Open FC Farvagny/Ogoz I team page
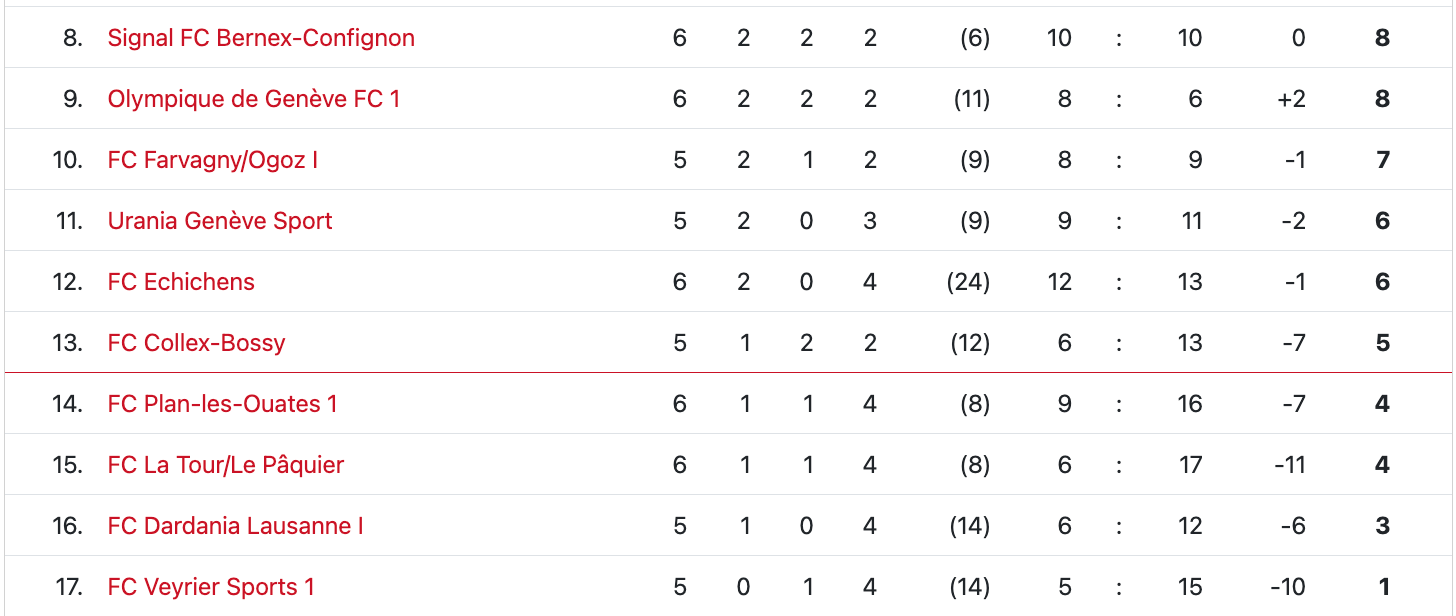The image size is (1456, 616). [213, 160]
